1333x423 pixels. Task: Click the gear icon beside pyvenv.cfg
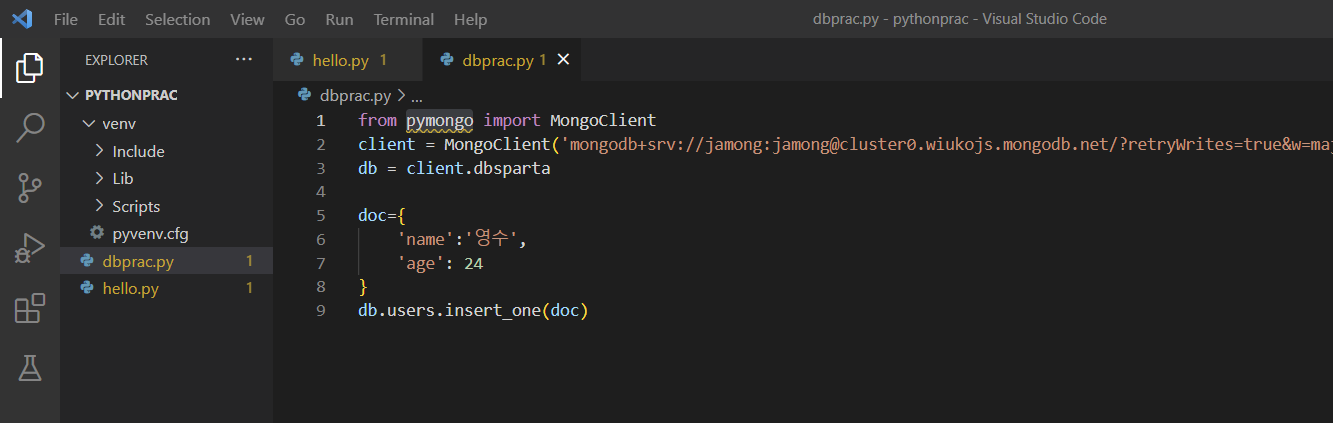(x=97, y=233)
